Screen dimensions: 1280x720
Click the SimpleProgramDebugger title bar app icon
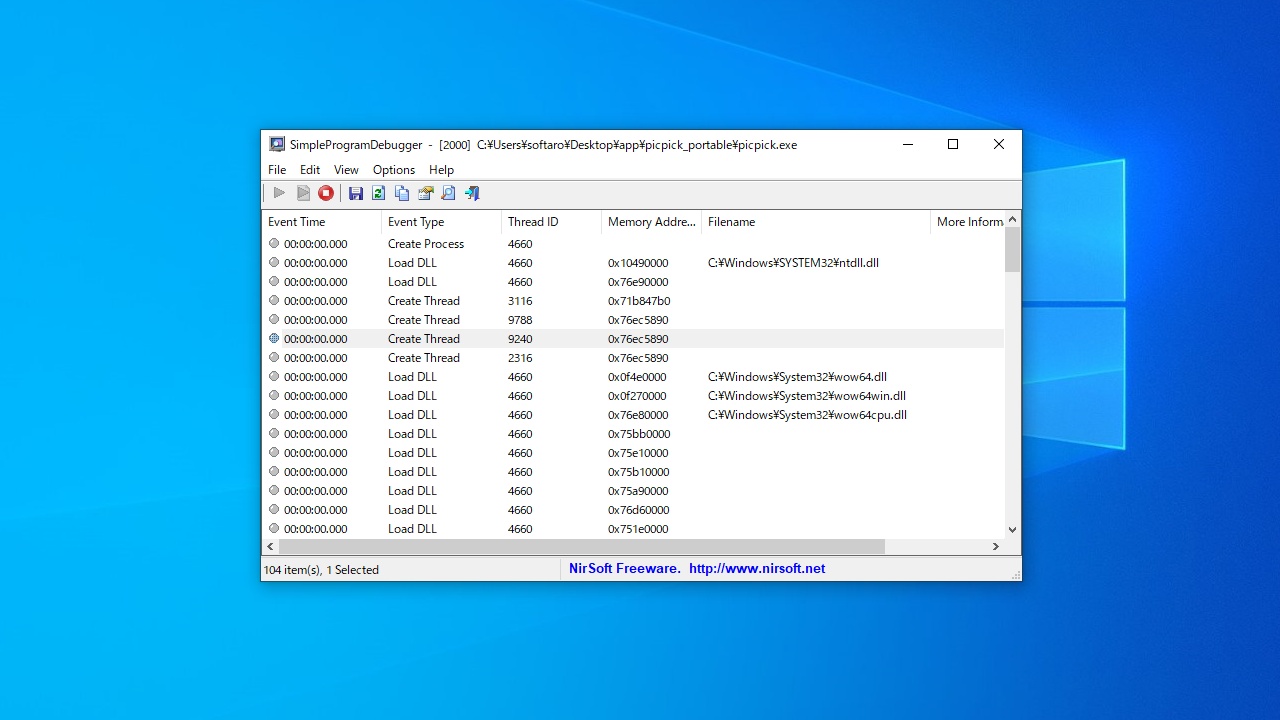click(277, 144)
